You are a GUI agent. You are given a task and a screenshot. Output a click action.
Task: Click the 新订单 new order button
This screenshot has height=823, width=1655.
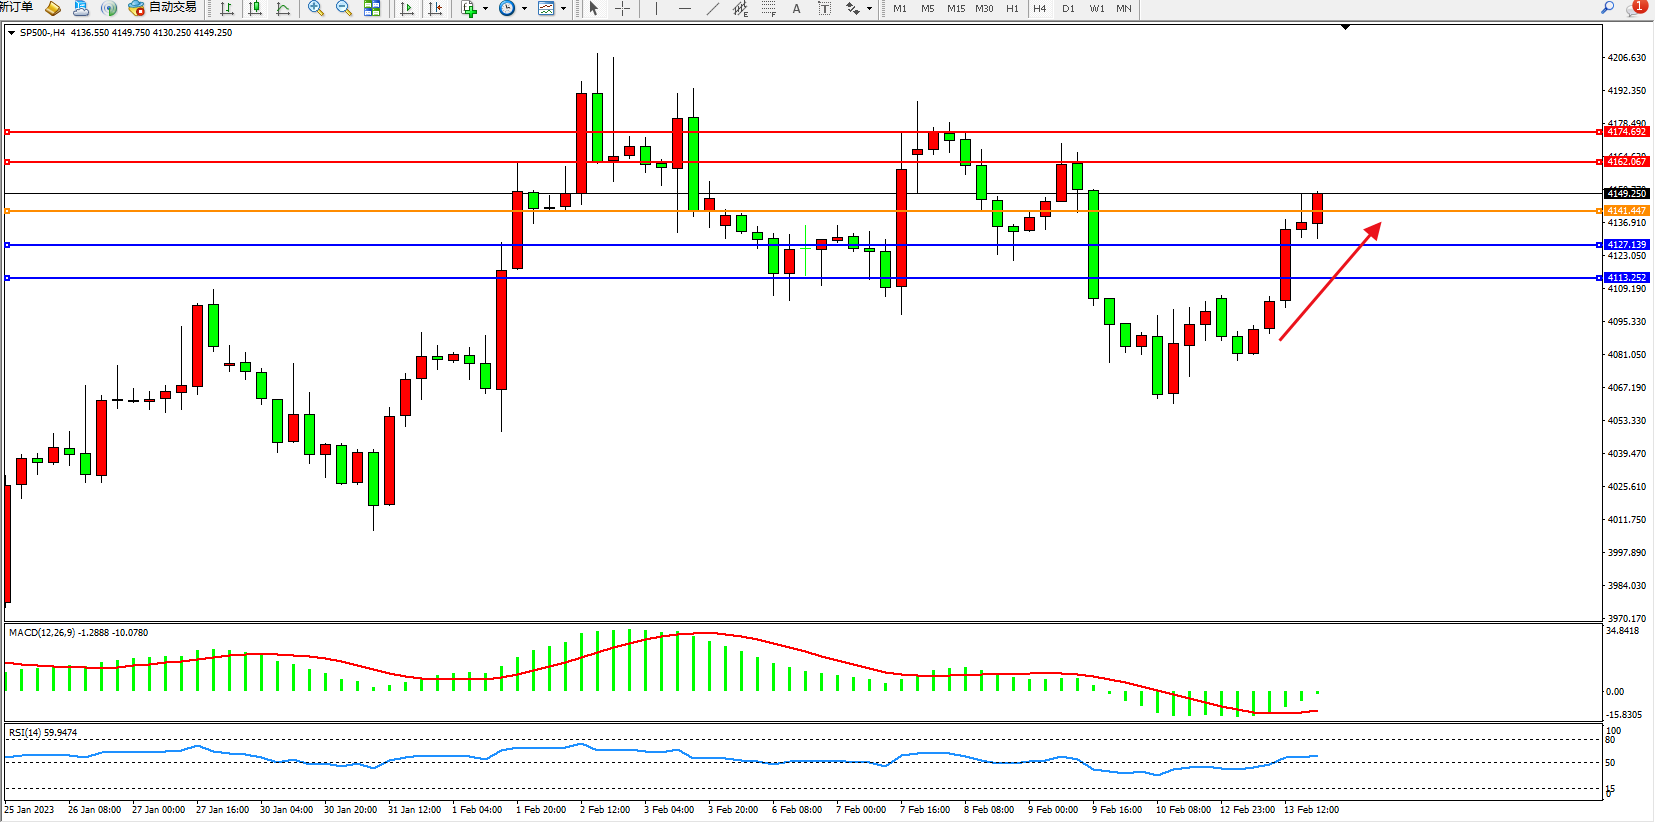click(16, 8)
